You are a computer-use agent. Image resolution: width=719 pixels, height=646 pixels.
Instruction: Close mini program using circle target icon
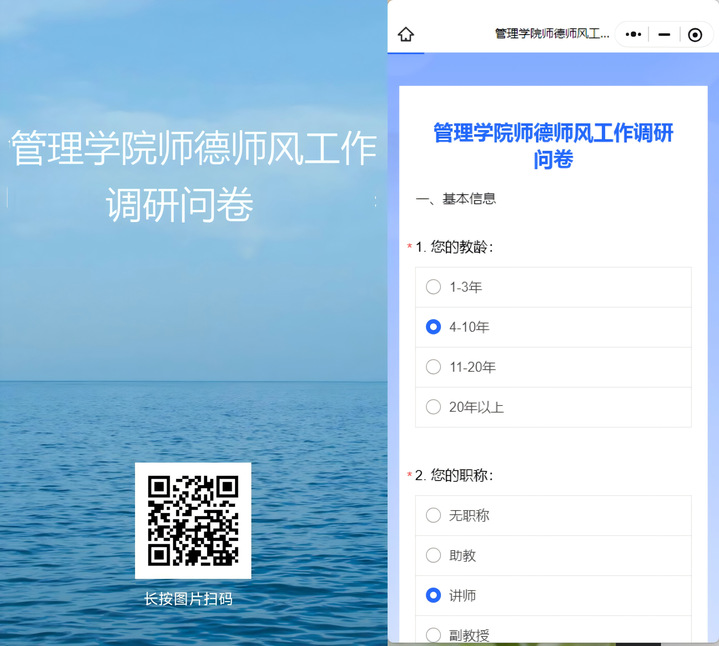tap(695, 35)
